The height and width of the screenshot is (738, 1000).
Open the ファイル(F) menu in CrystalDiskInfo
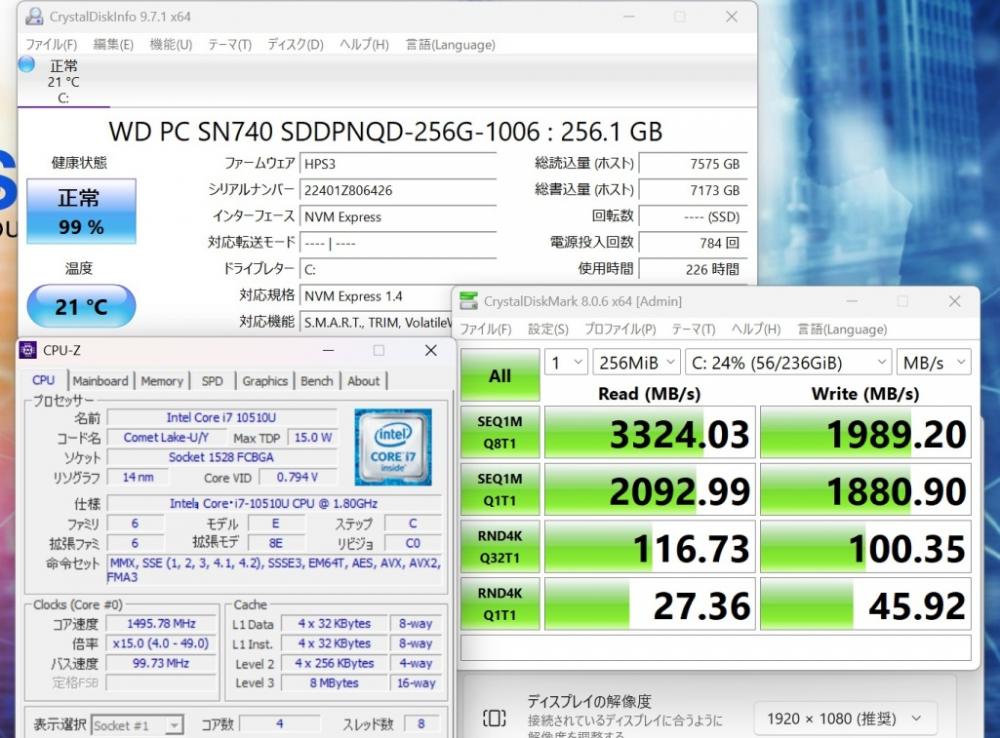(51, 45)
